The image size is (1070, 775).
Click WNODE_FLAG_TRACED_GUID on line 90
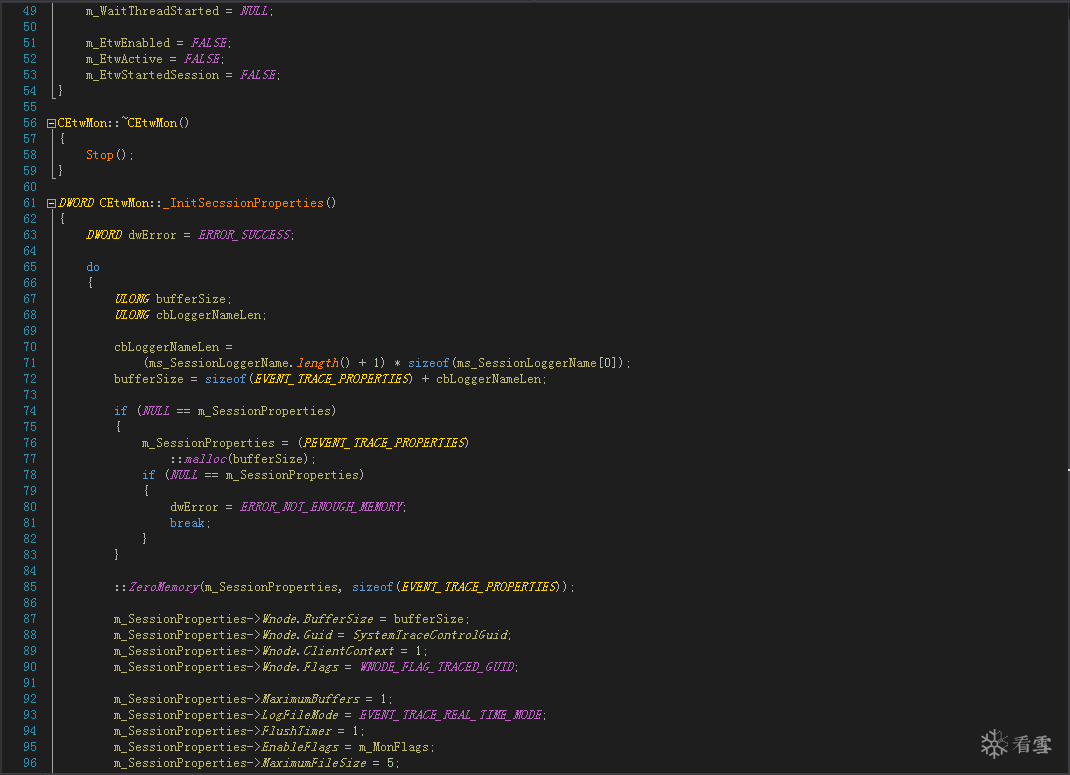pyautogui.click(x=437, y=667)
